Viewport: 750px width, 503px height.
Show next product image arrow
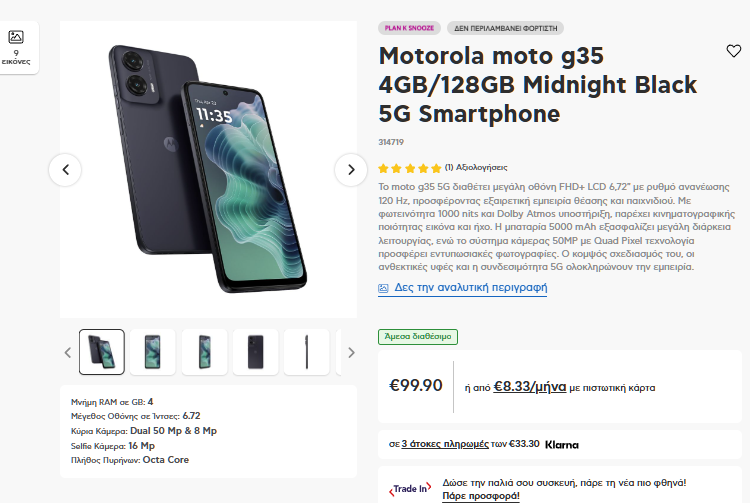click(350, 170)
